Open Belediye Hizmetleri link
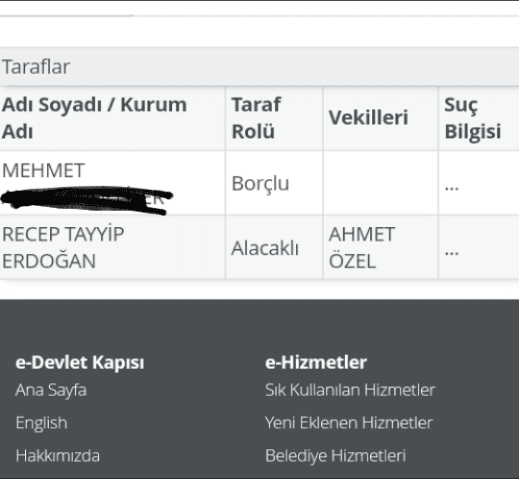This screenshot has height=479, width=519. click(x=336, y=456)
